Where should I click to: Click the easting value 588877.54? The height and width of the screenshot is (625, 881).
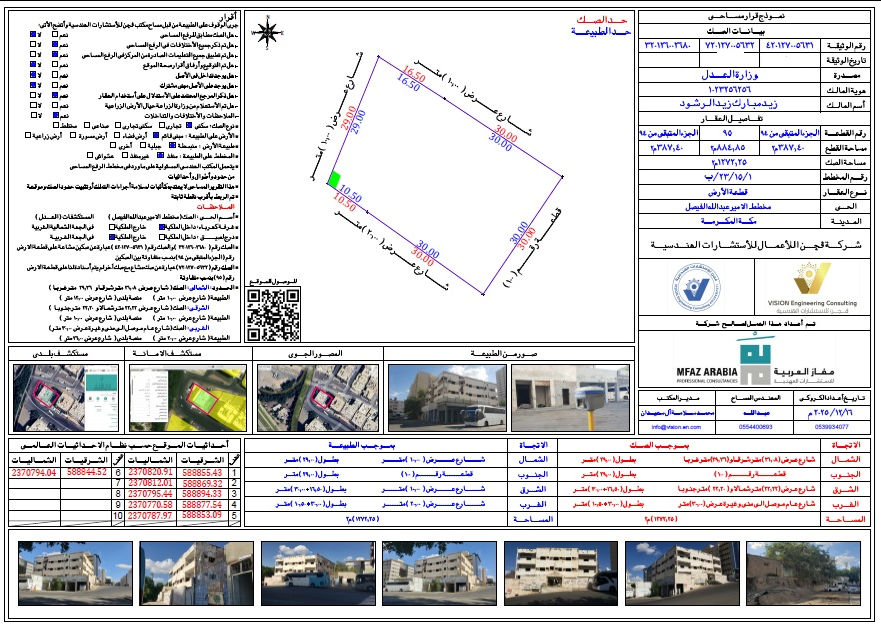[x=202, y=505]
